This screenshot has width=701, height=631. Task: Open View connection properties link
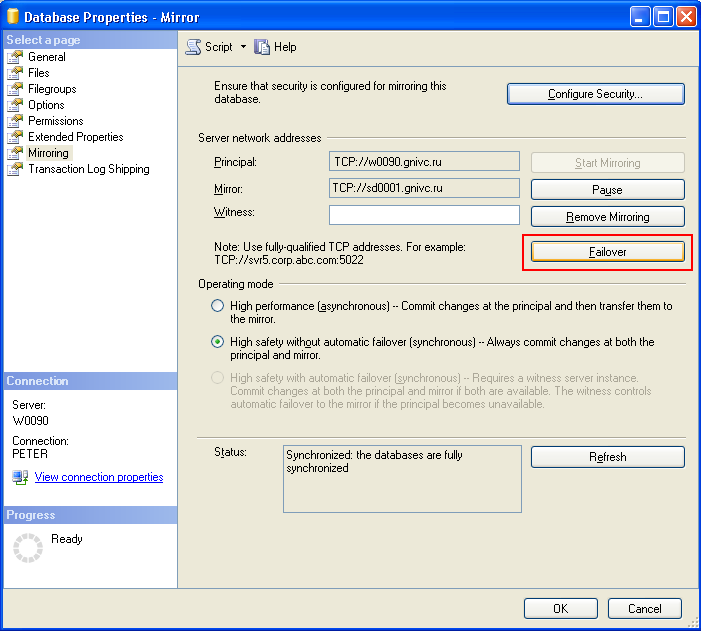[99, 477]
